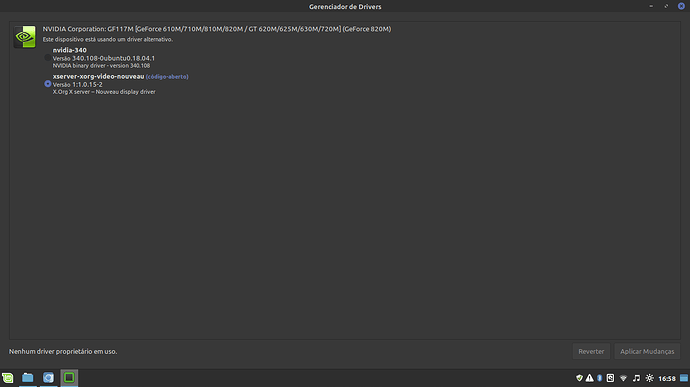
Task: Select the xserver-xorg-video-nouveau radio button
Action: 48,84
